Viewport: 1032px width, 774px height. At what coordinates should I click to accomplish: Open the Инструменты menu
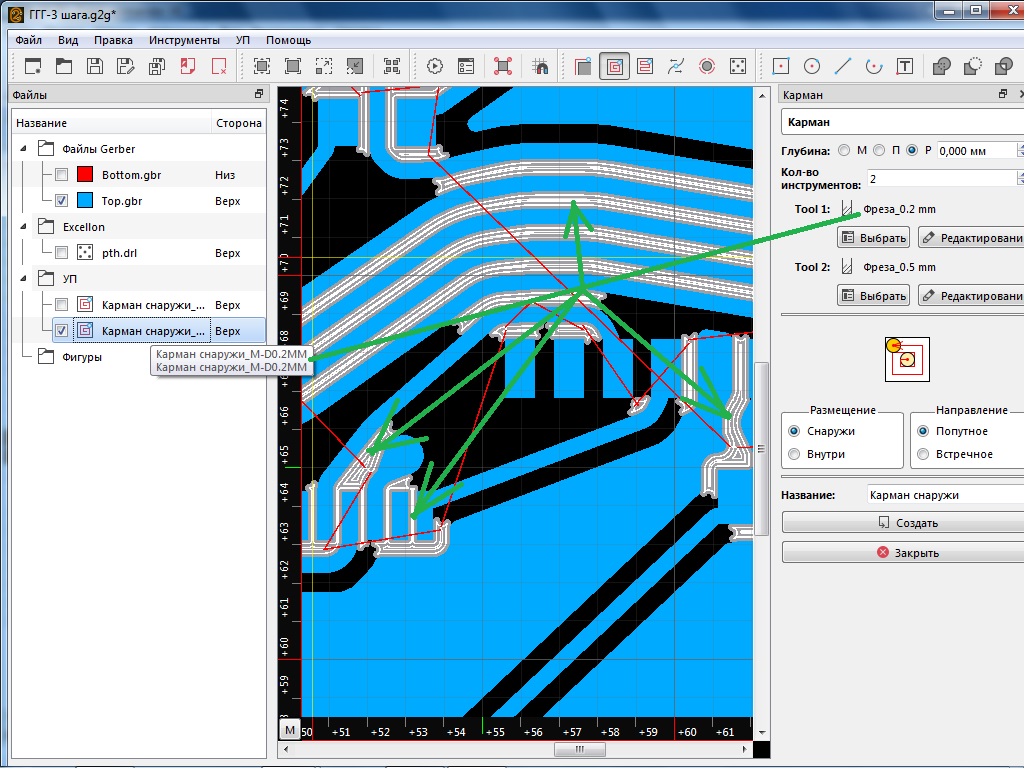pos(184,40)
